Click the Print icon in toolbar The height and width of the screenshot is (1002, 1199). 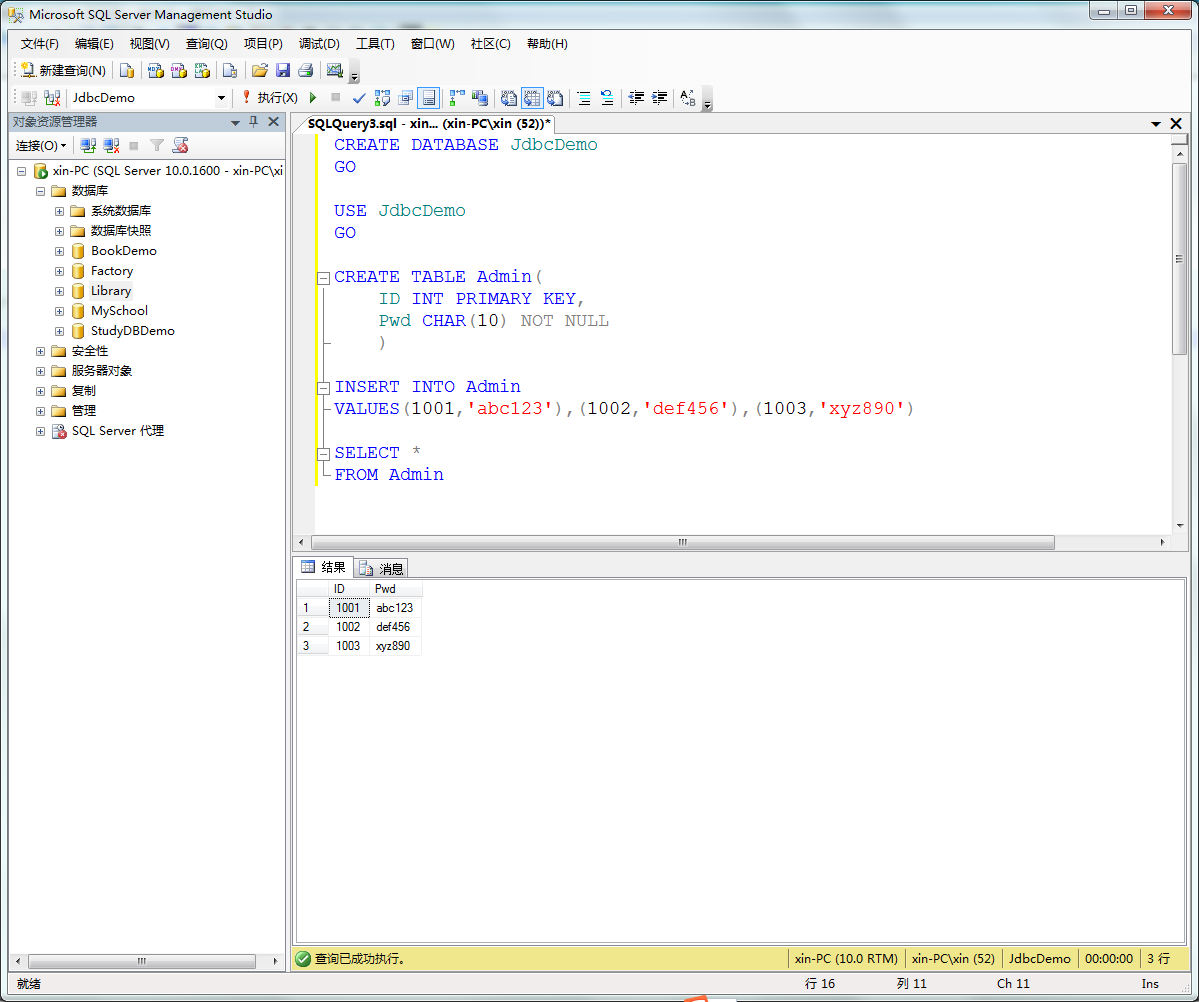pos(306,71)
